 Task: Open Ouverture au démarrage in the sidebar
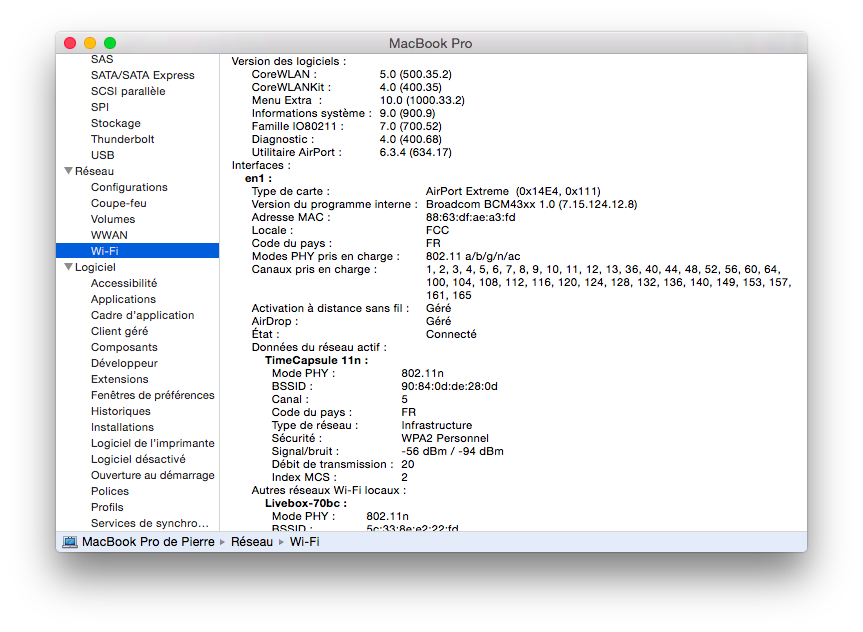pos(152,475)
